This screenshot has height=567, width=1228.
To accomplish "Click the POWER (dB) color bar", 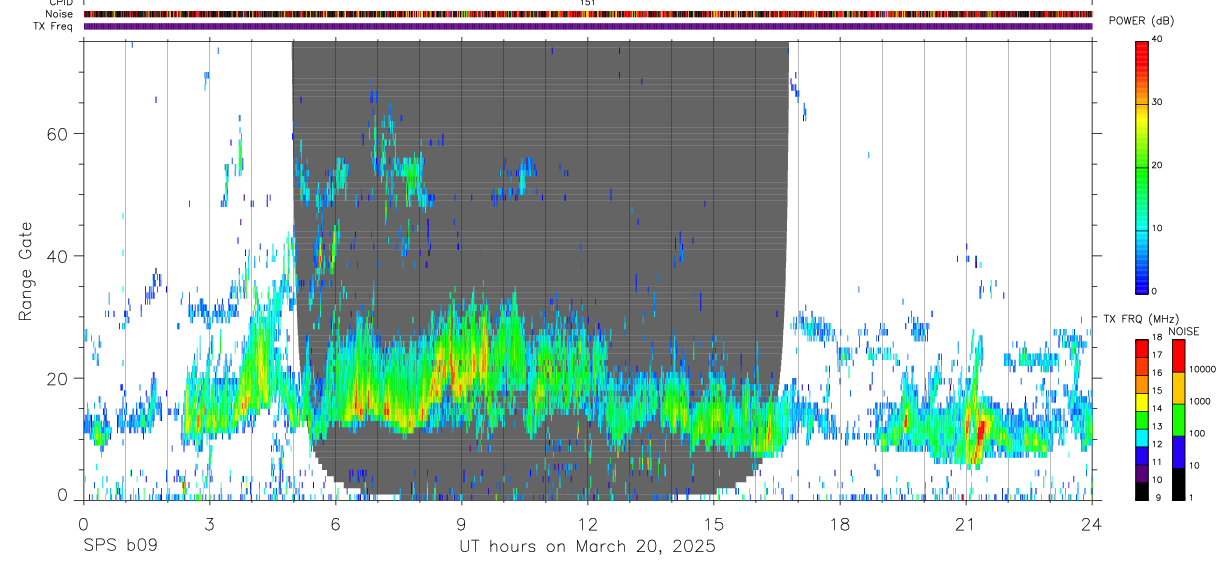I will (x=1142, y=166).
